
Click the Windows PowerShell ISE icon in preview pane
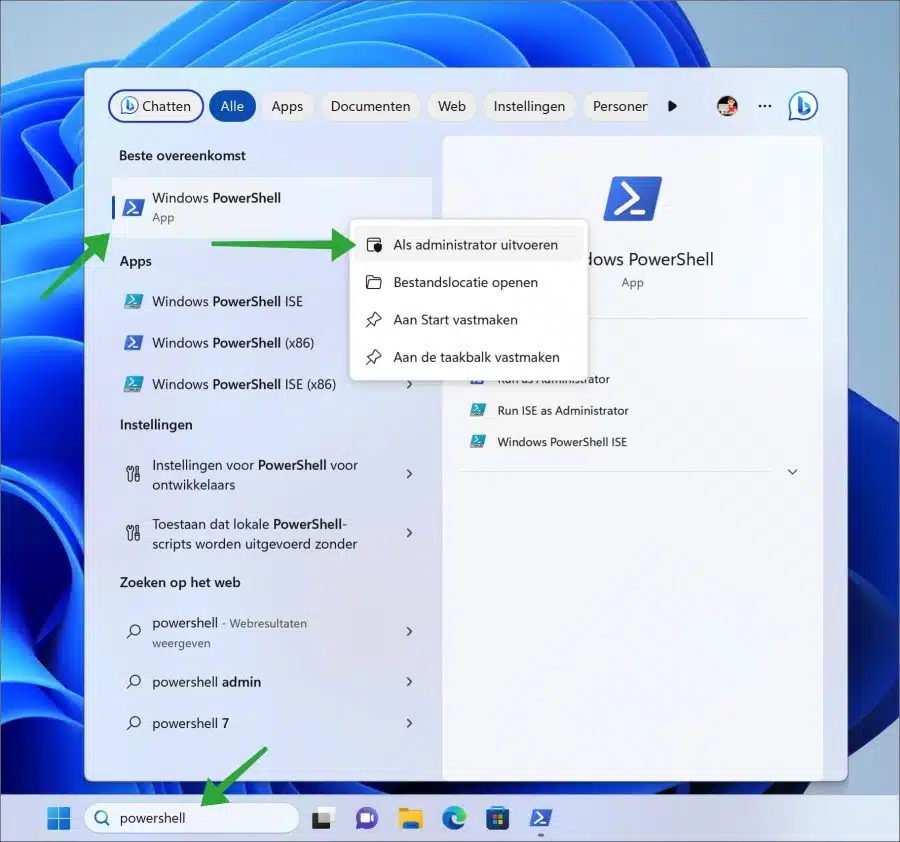(x=478, y=441)
